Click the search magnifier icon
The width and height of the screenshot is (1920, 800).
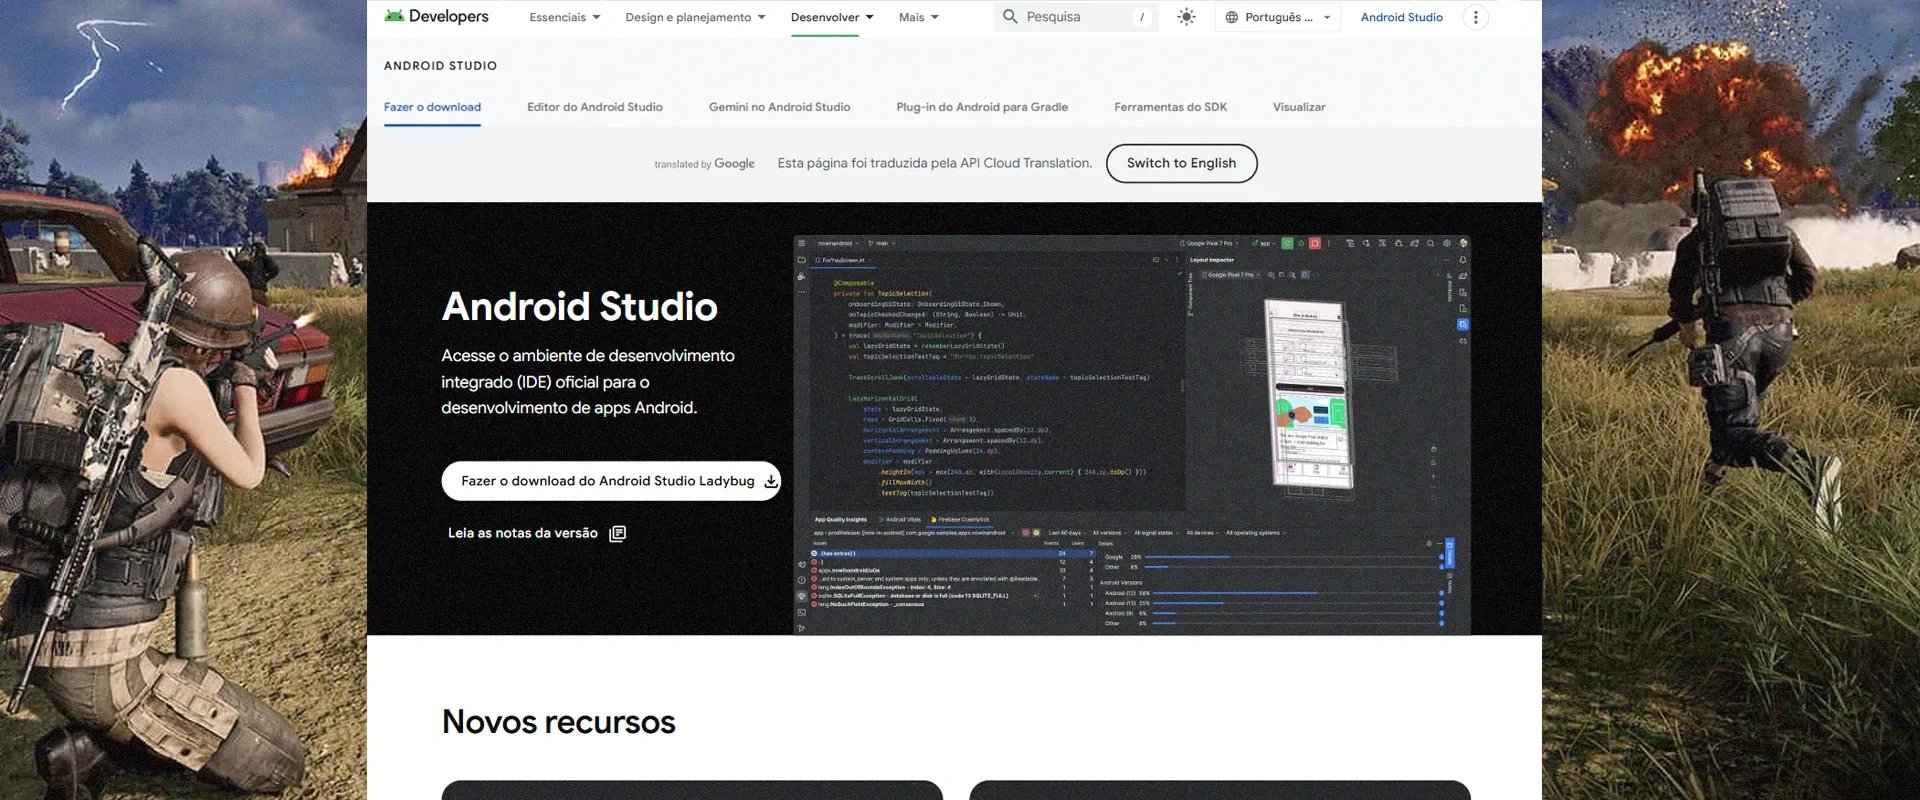[1010, 17]
